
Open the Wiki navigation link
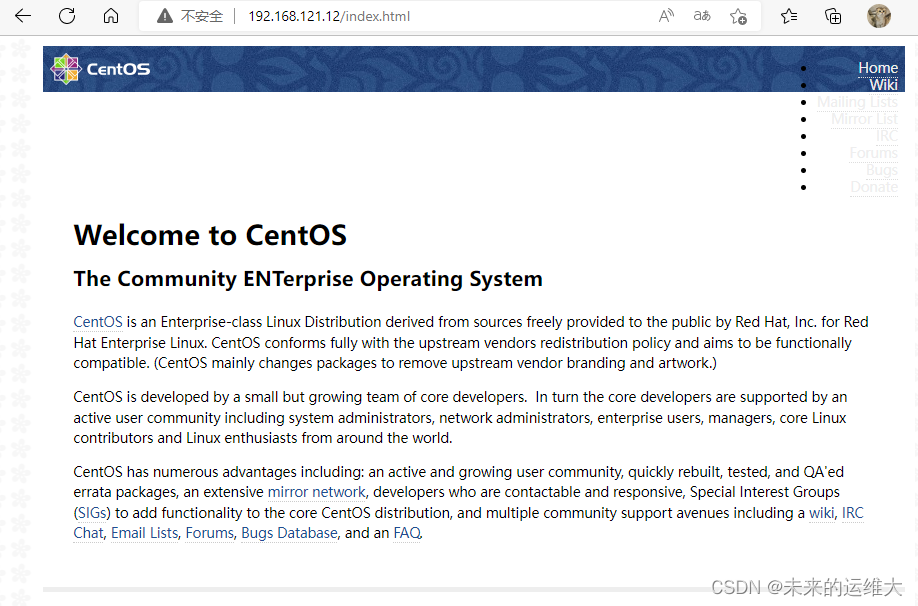883,85
